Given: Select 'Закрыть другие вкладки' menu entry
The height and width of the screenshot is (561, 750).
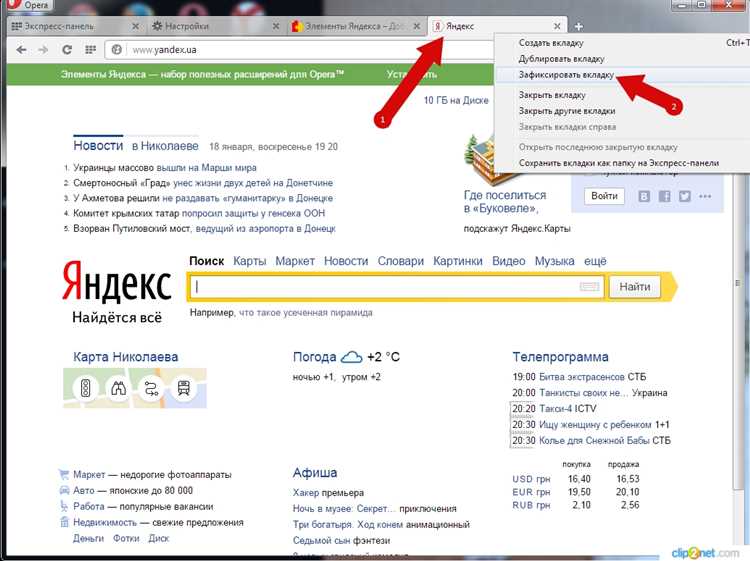Looking at the screenshot, I should (567, 111).
